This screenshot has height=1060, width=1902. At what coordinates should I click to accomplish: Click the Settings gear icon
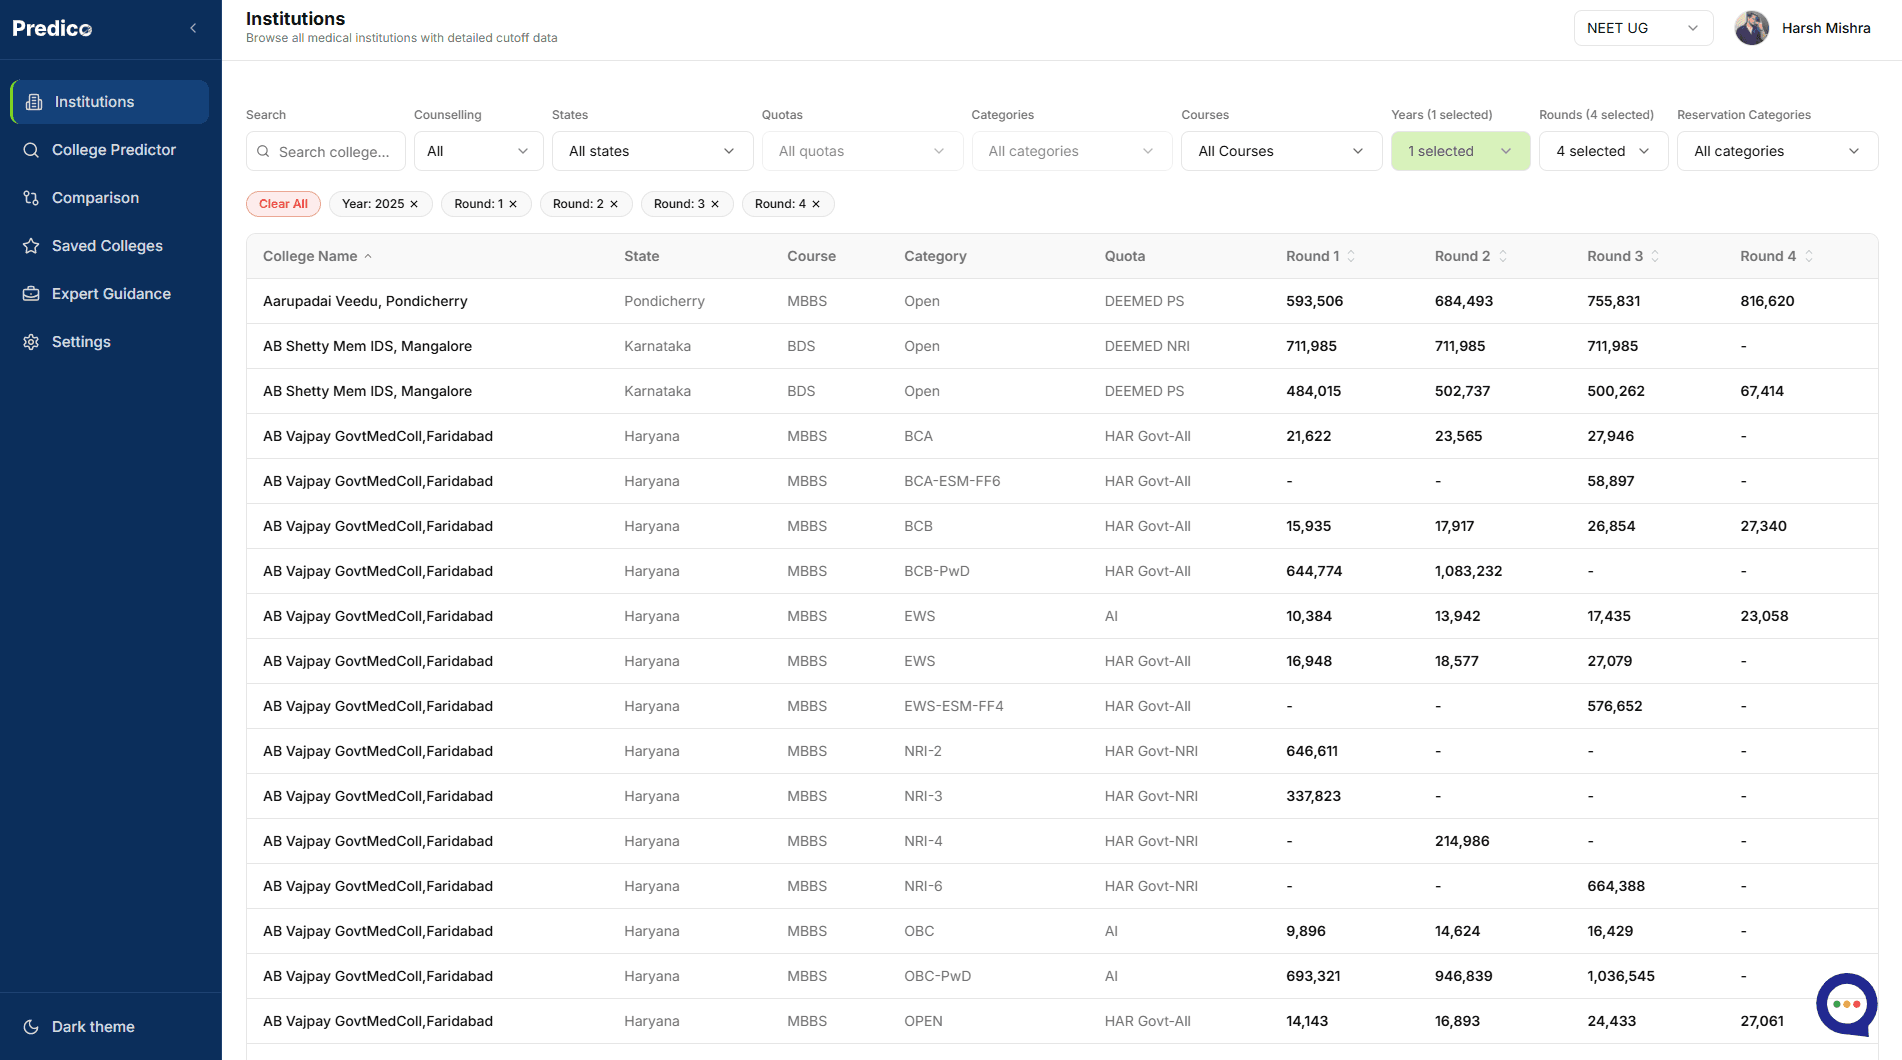[x=31, y=342]
